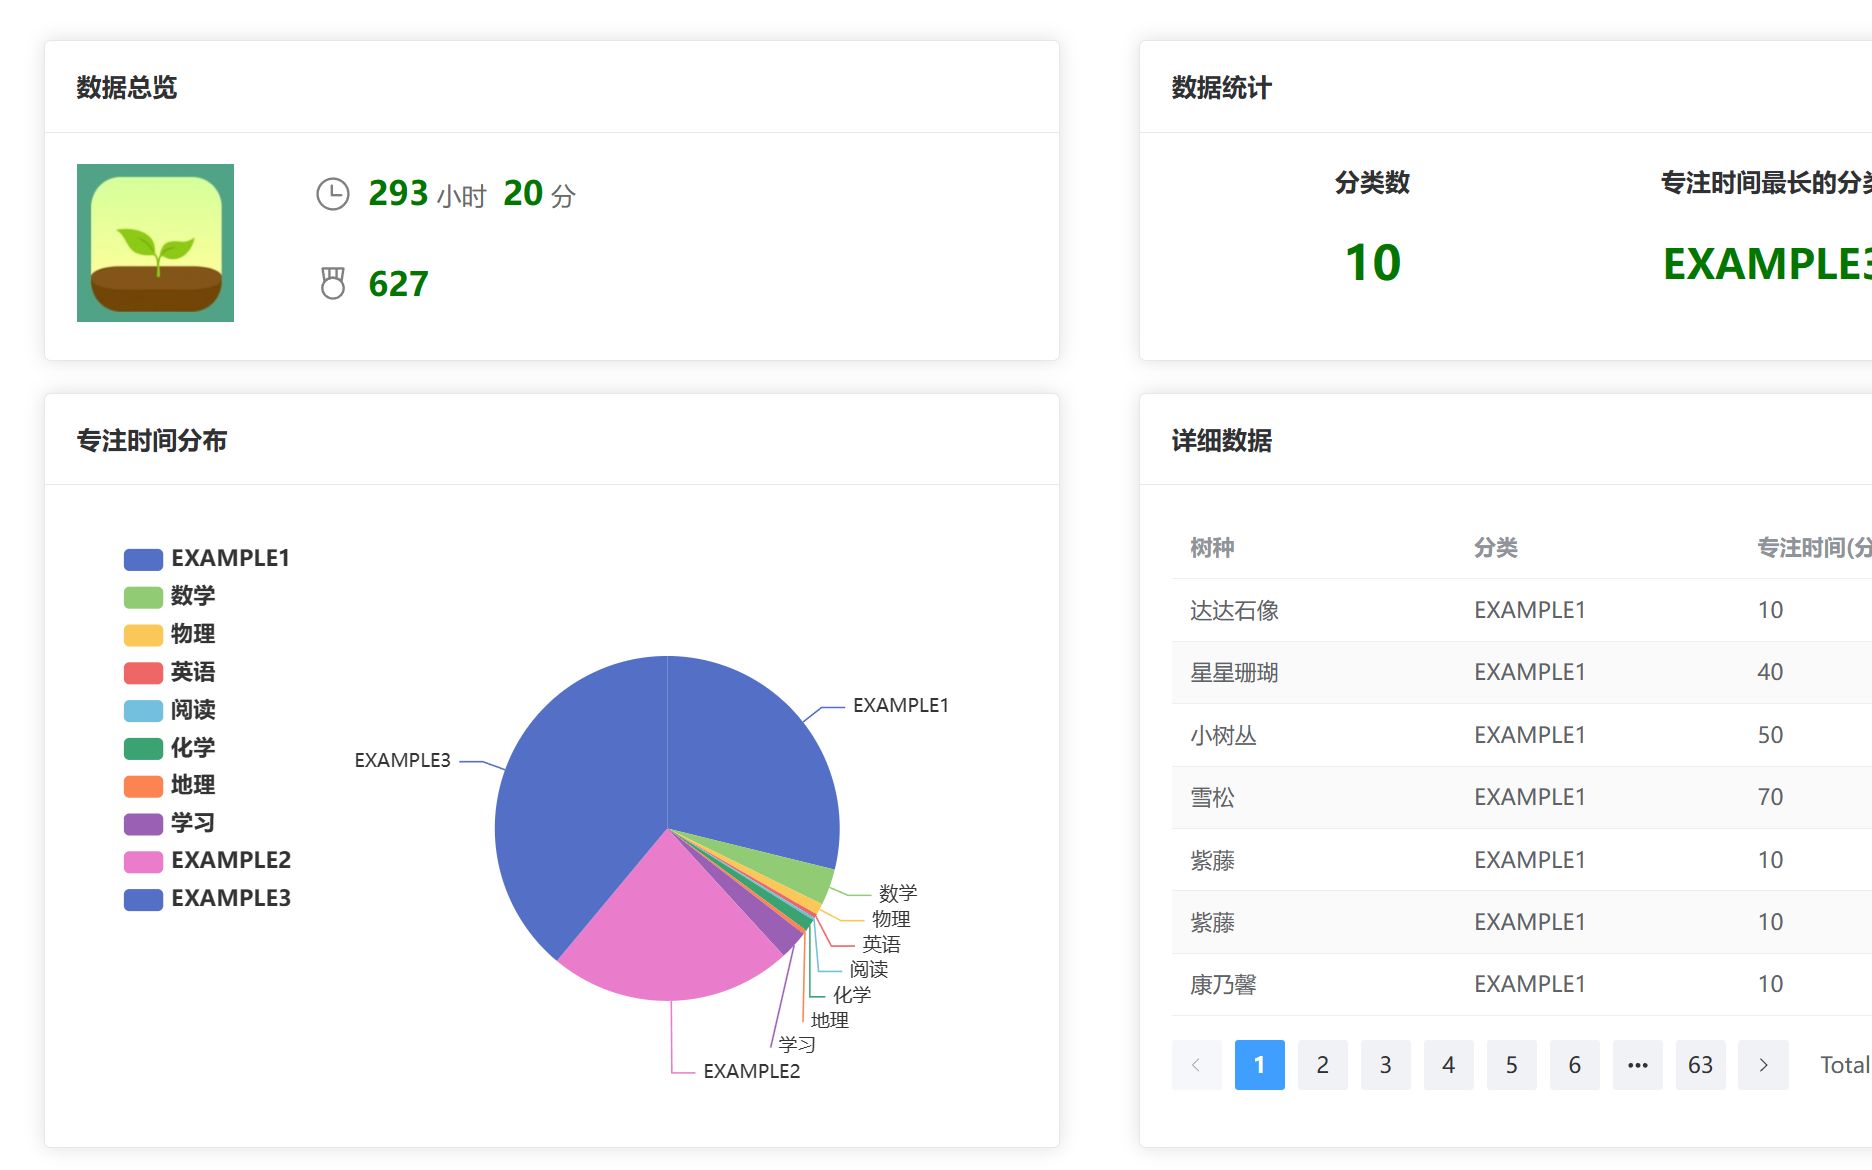1872x1170 pixels.
Task: Click the EXAMPLE2 label below the pie
Action: [752, 1071]
